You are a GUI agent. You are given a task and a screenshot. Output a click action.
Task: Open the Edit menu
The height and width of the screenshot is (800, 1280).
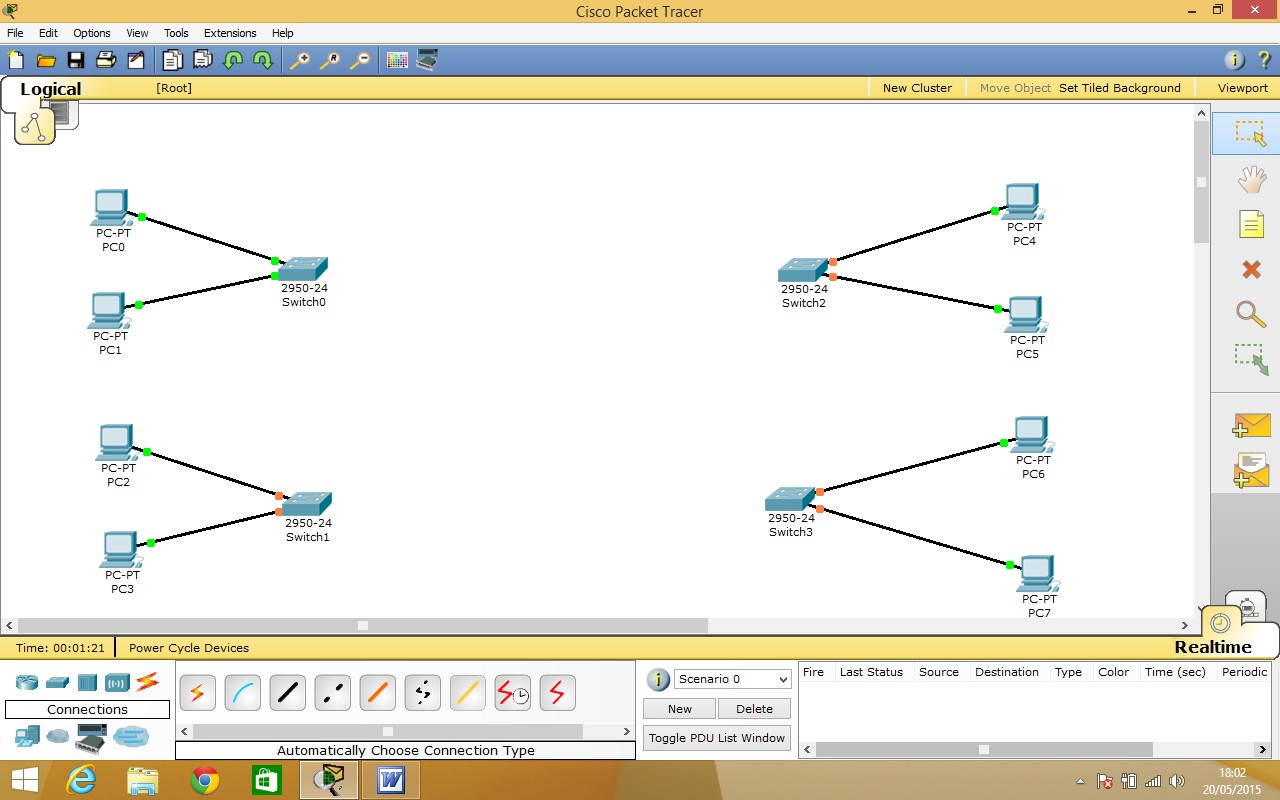[48, 33]
